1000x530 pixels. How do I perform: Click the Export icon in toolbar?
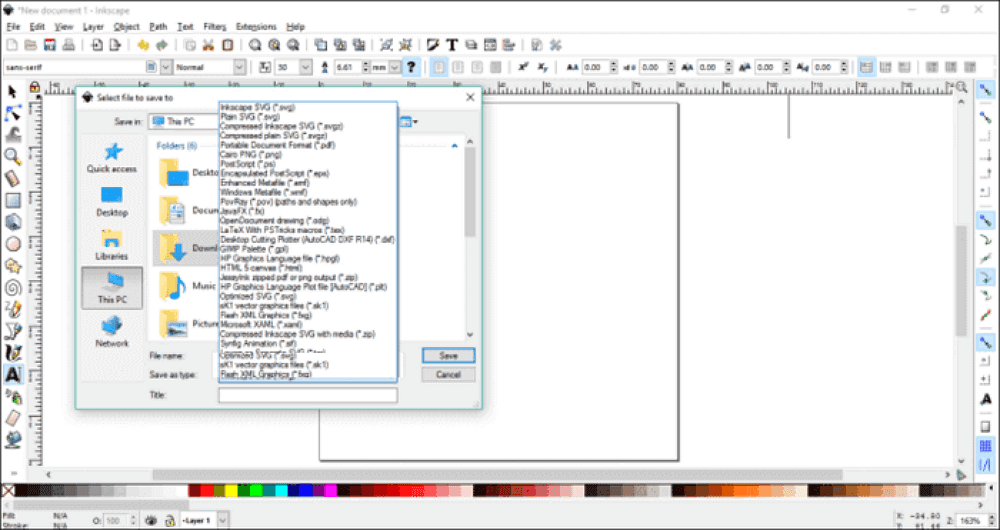pos(115,45)
